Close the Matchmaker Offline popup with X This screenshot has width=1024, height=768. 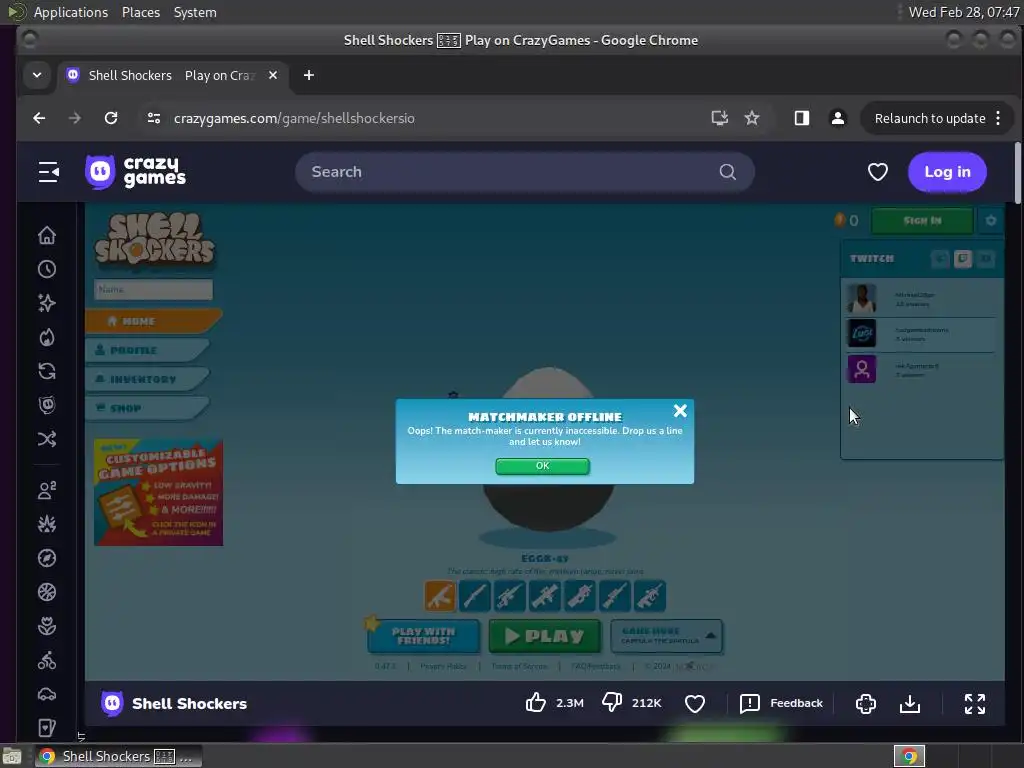[x=680, y=411]
